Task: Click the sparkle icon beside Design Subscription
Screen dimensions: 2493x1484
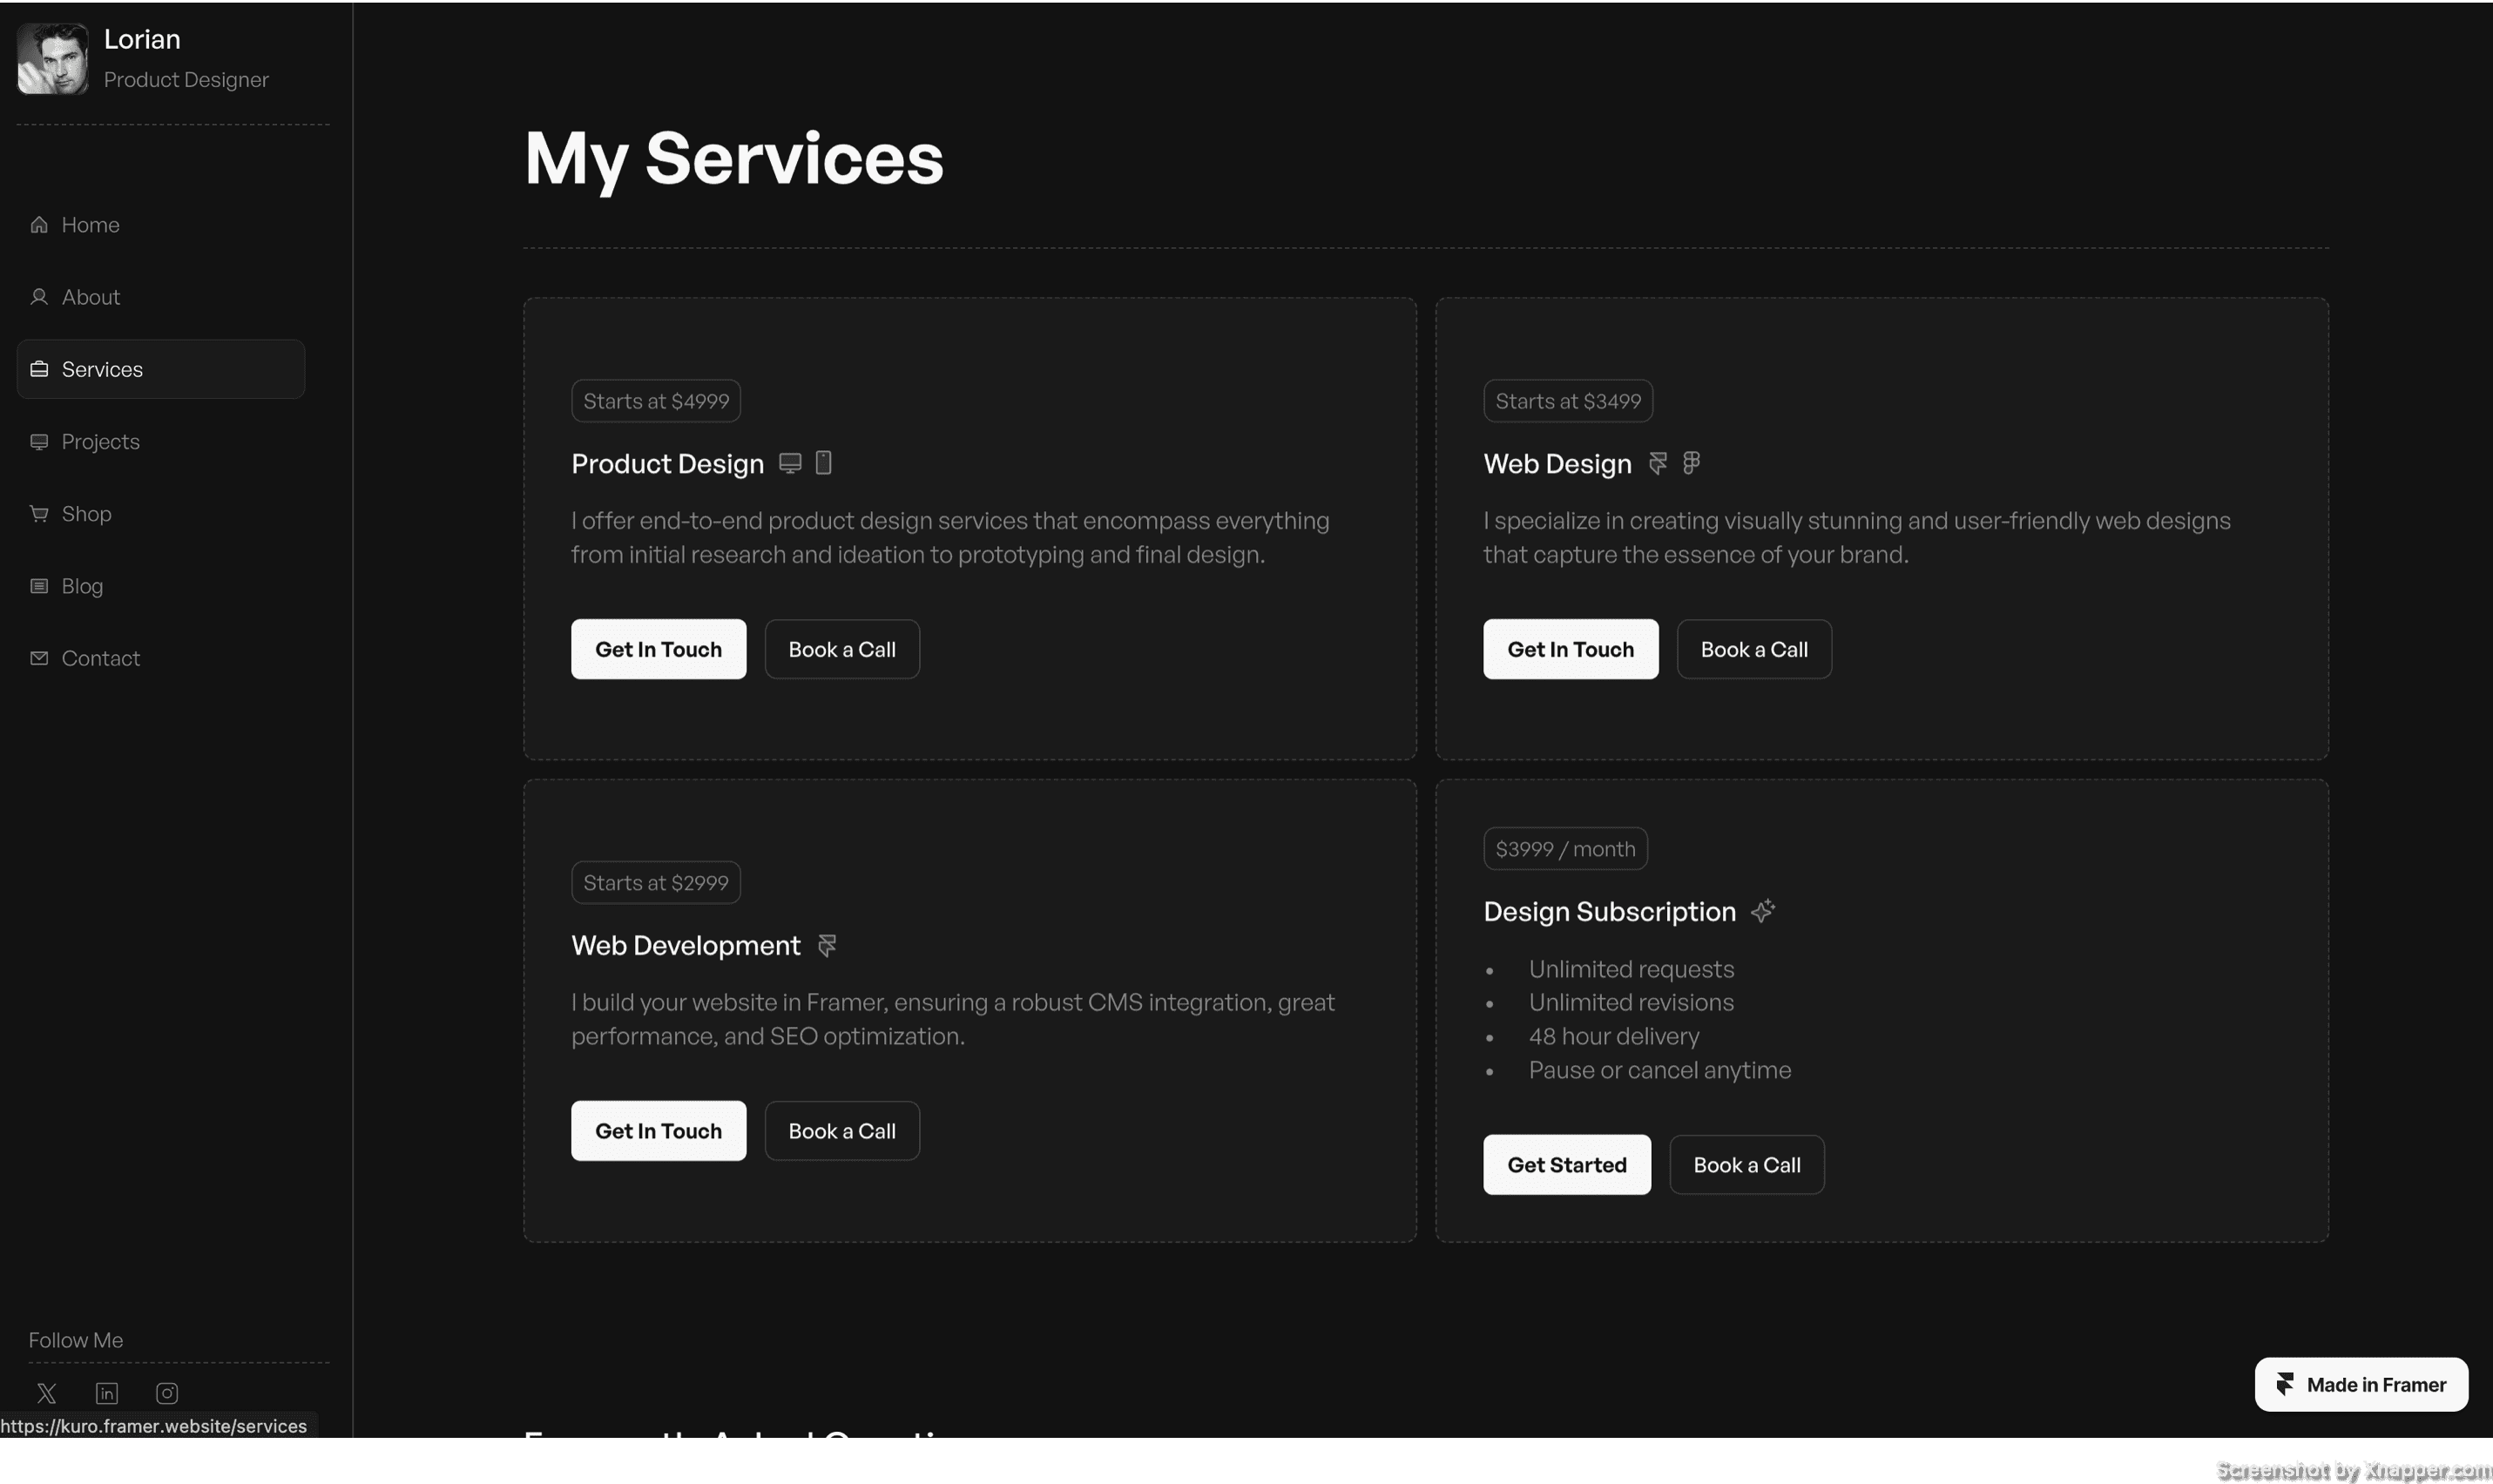Action: (x=1763, y=911)
